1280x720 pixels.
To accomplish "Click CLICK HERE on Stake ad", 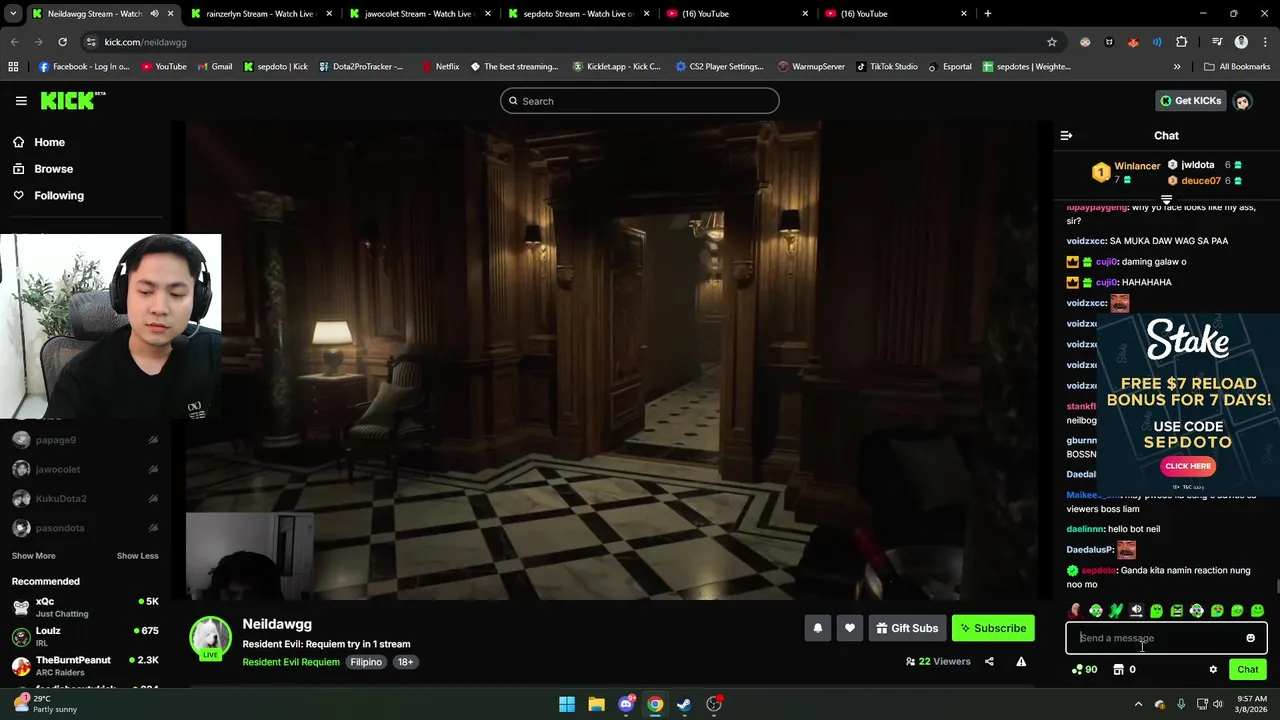I will (x=1188, y=466).
